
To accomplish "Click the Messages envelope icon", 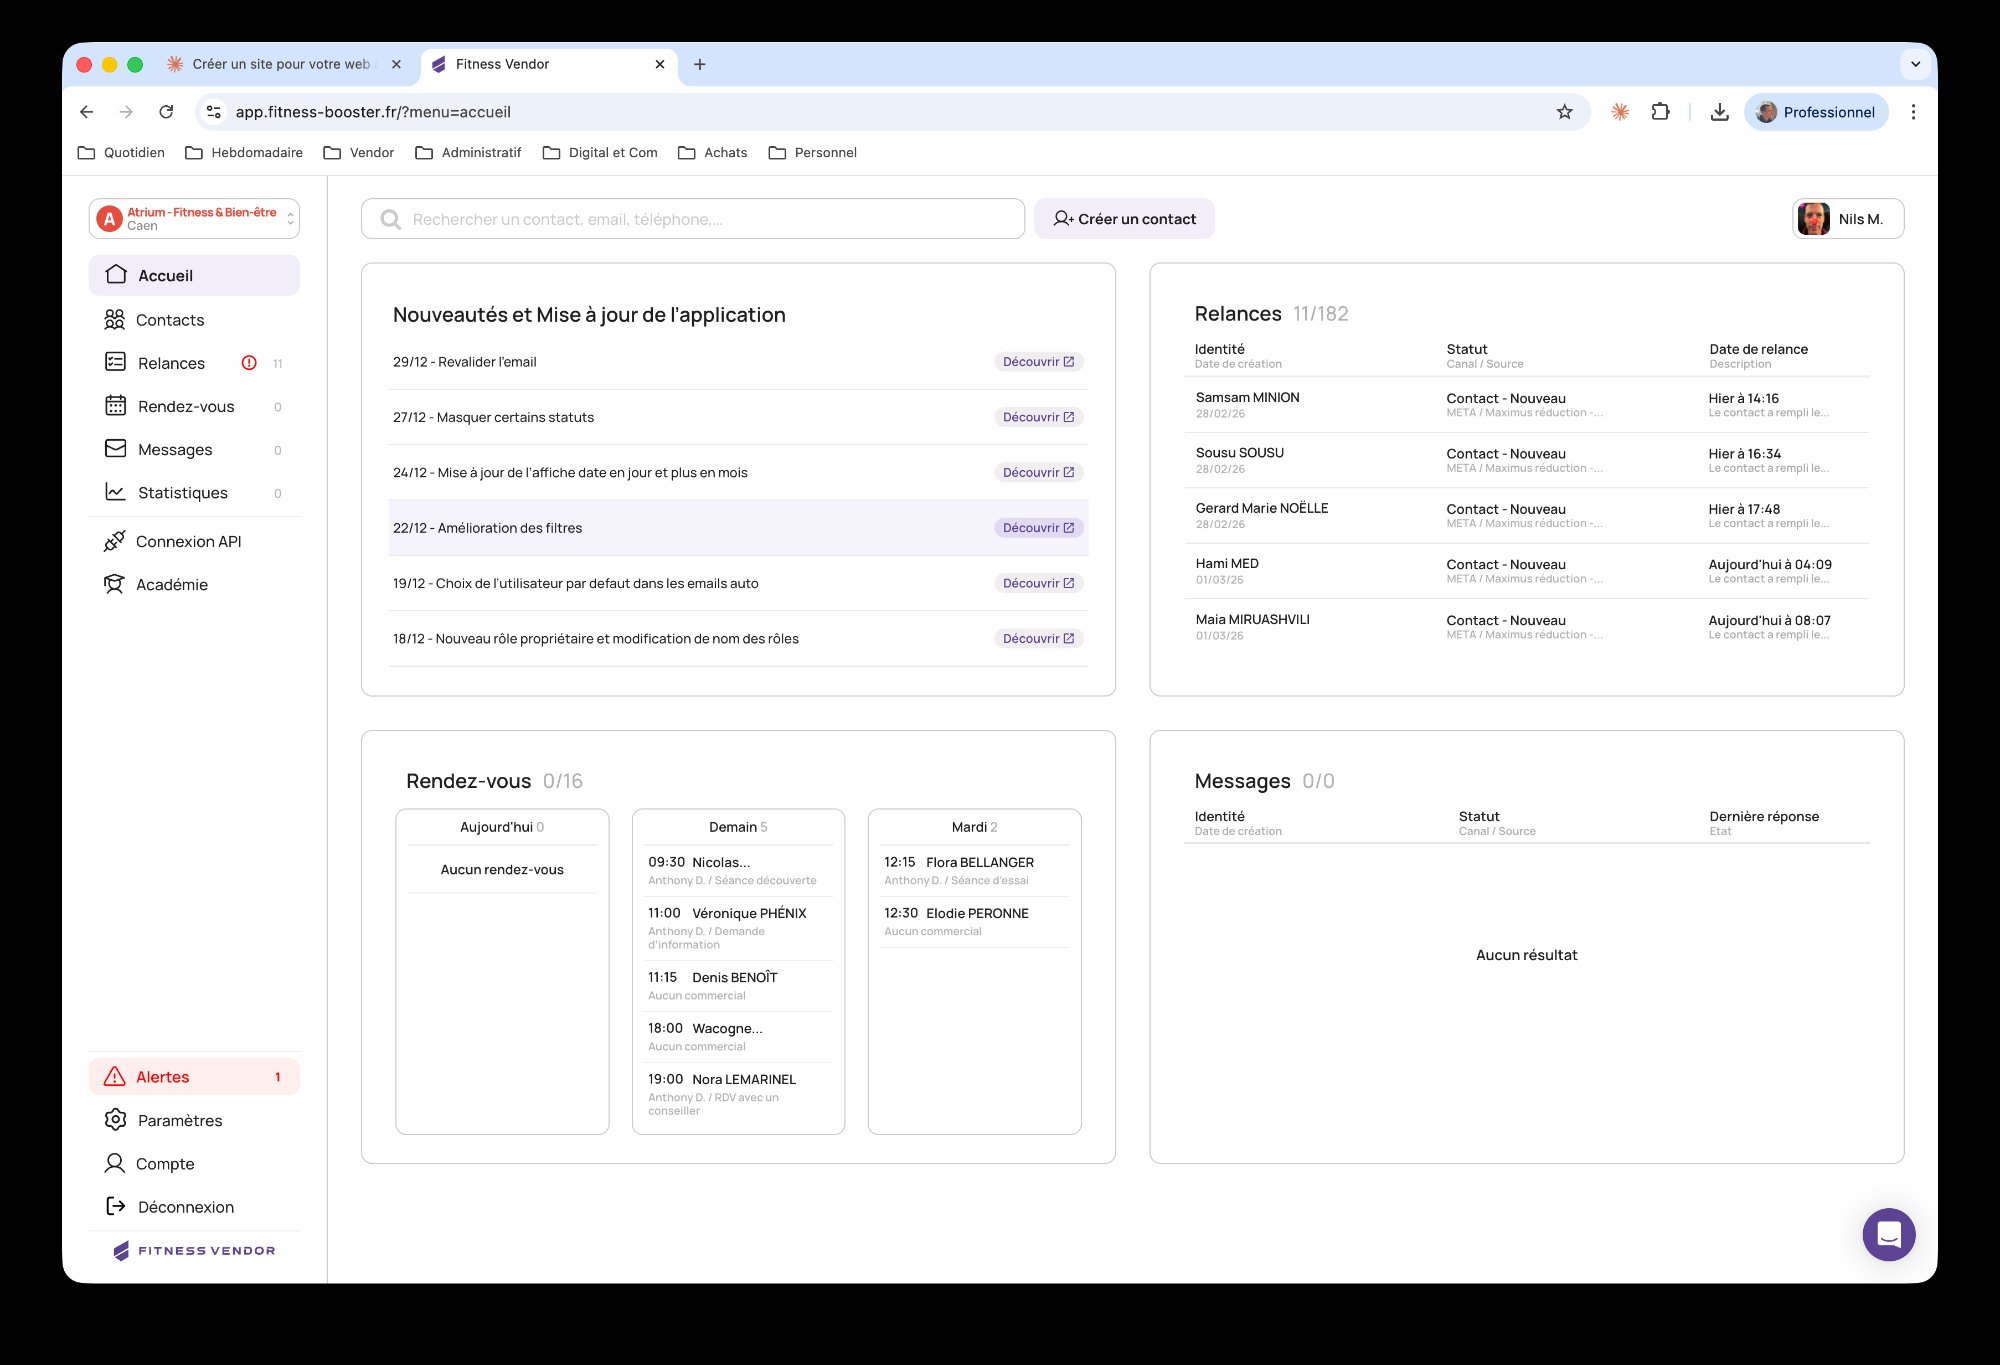I will (x=115, y=449).
